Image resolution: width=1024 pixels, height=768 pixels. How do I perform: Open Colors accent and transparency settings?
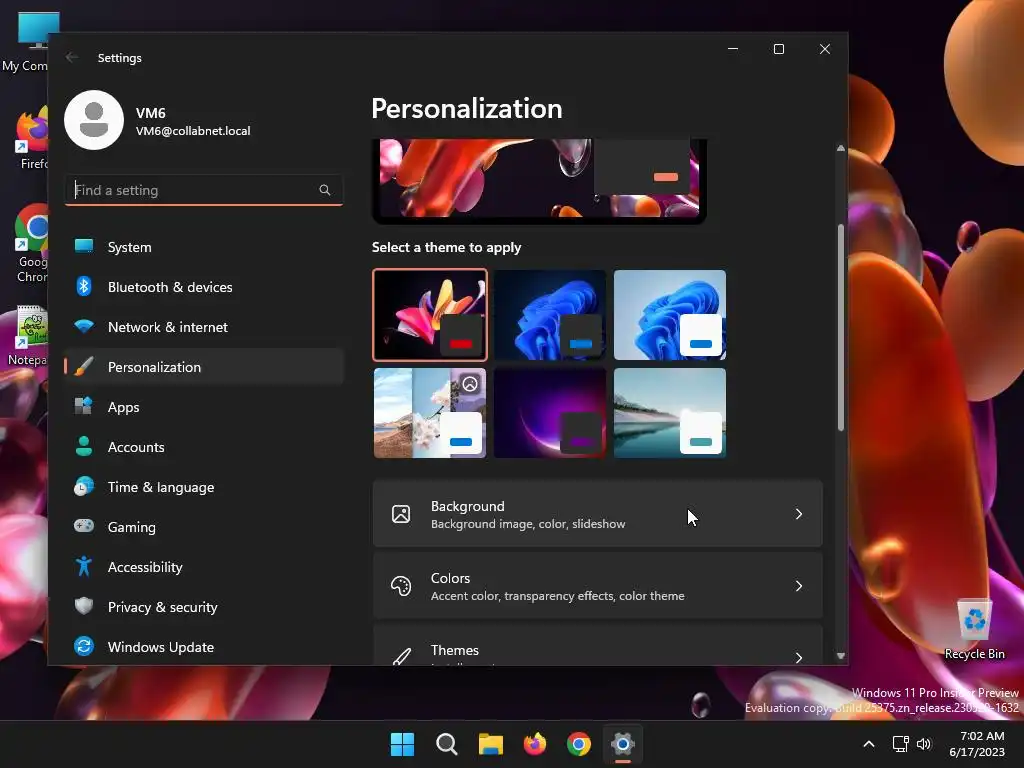tap(598, 586)
